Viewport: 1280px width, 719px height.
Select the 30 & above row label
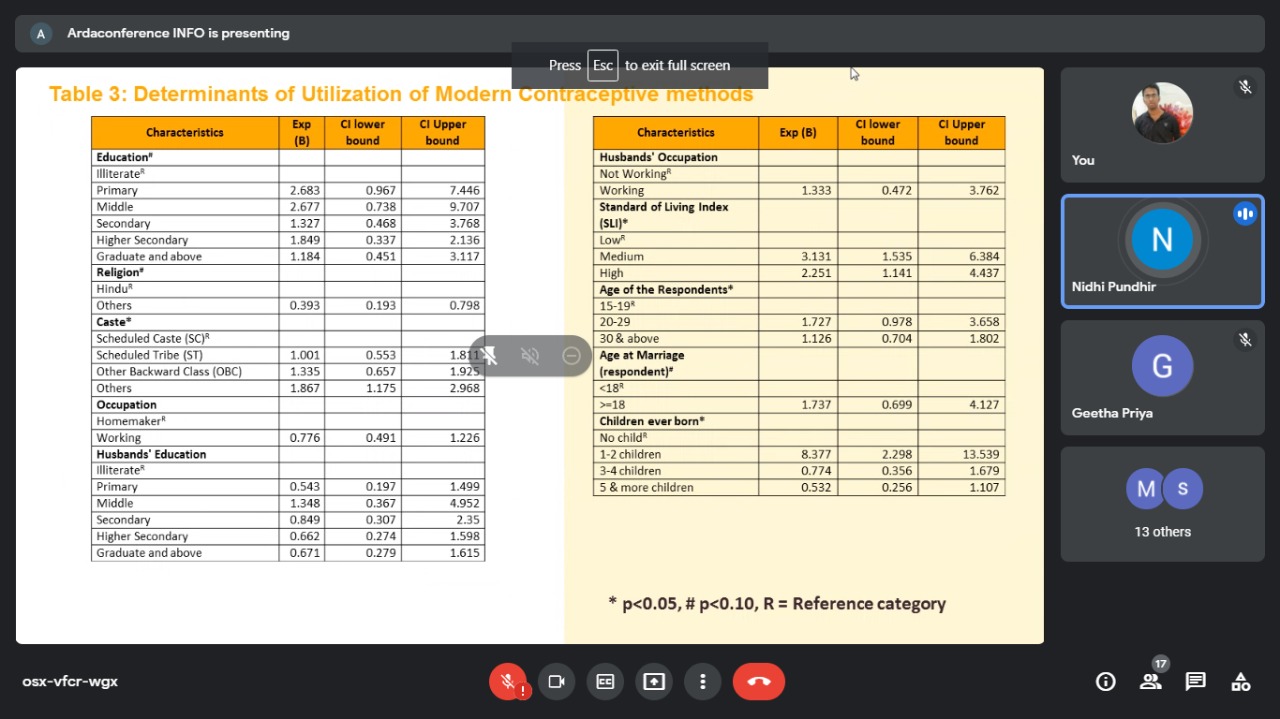(x=629, y=339)
